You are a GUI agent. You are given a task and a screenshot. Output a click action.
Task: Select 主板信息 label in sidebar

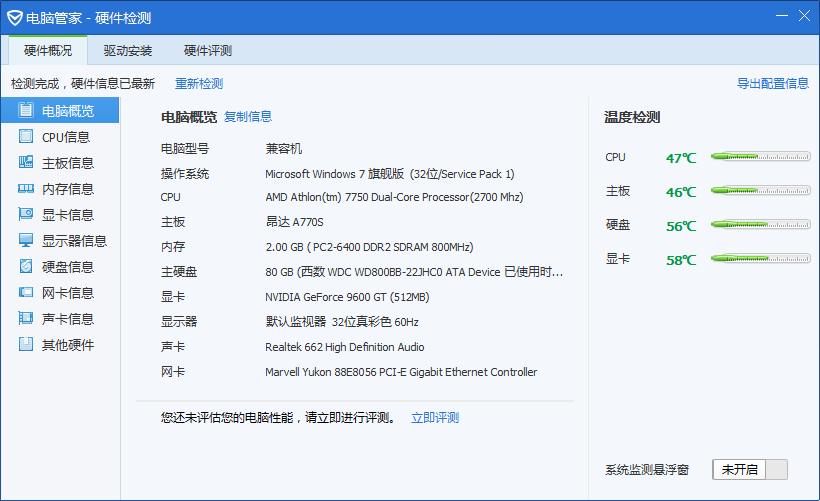pos(68,163)
